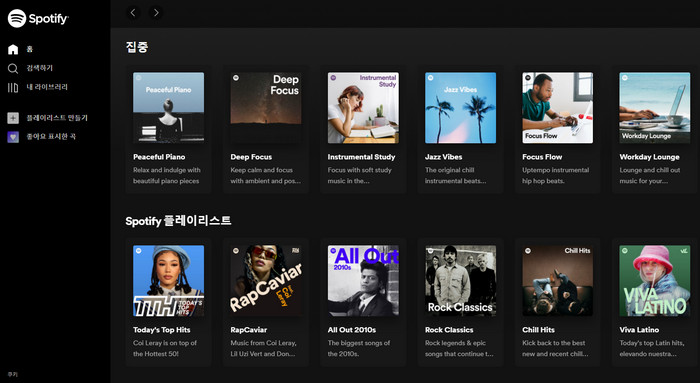Click the Peaceful Piano title text
Screen dimensions: 700x383
click(x=159, y=157)
